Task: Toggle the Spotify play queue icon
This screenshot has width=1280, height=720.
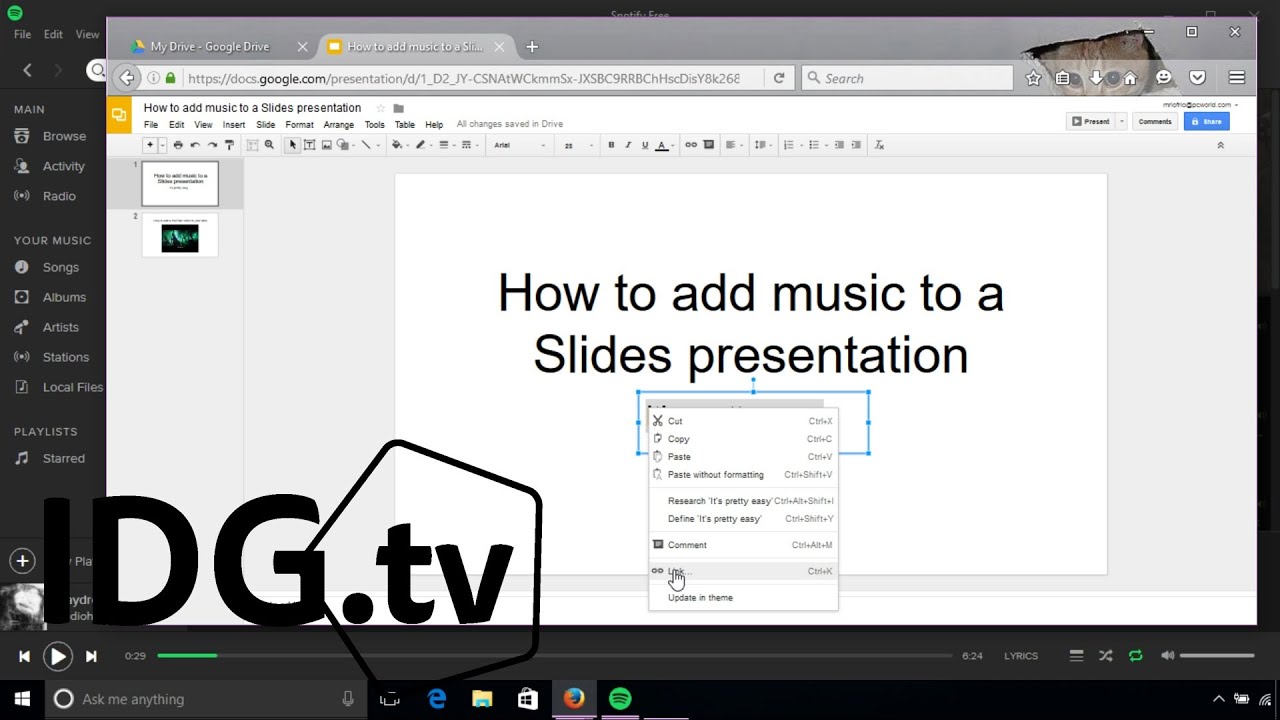Action: click(1076, 656)
